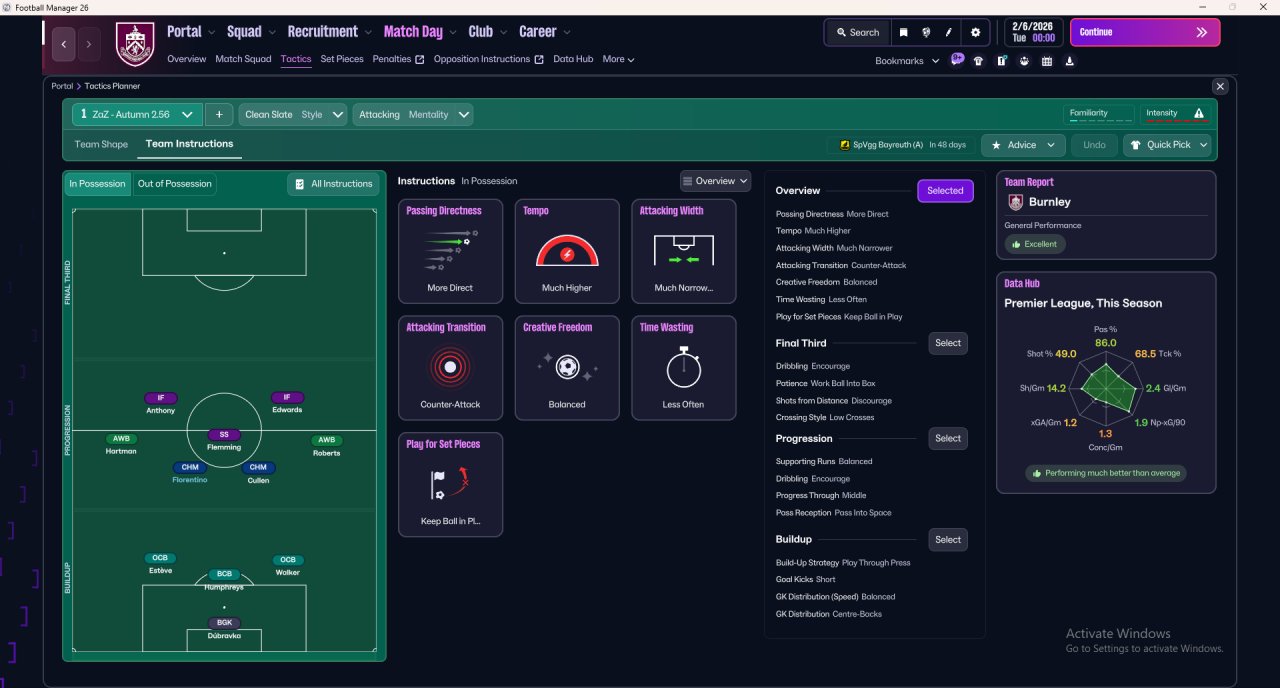Viewport: 1280px width, 688px height.
Task: Select the BGK Dúbravka player on pitch
Action: (224, 629)
